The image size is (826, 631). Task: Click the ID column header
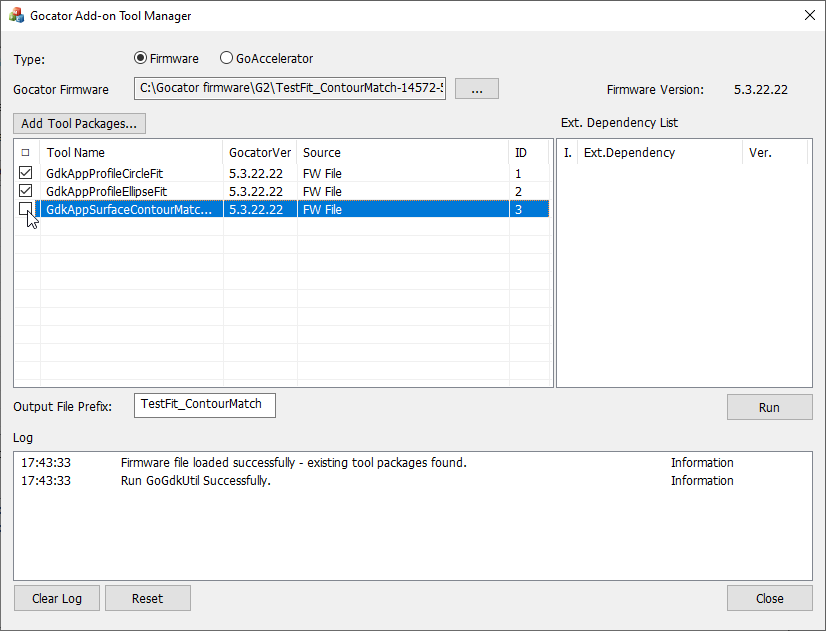point(529,153)
